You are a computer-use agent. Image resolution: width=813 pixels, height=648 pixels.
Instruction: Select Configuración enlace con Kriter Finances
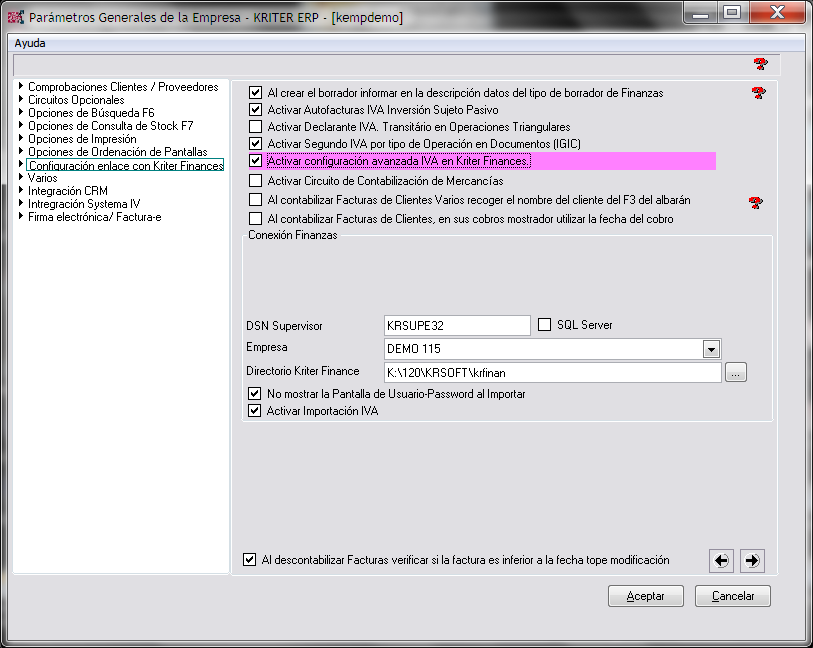click(x=125, y=165)
